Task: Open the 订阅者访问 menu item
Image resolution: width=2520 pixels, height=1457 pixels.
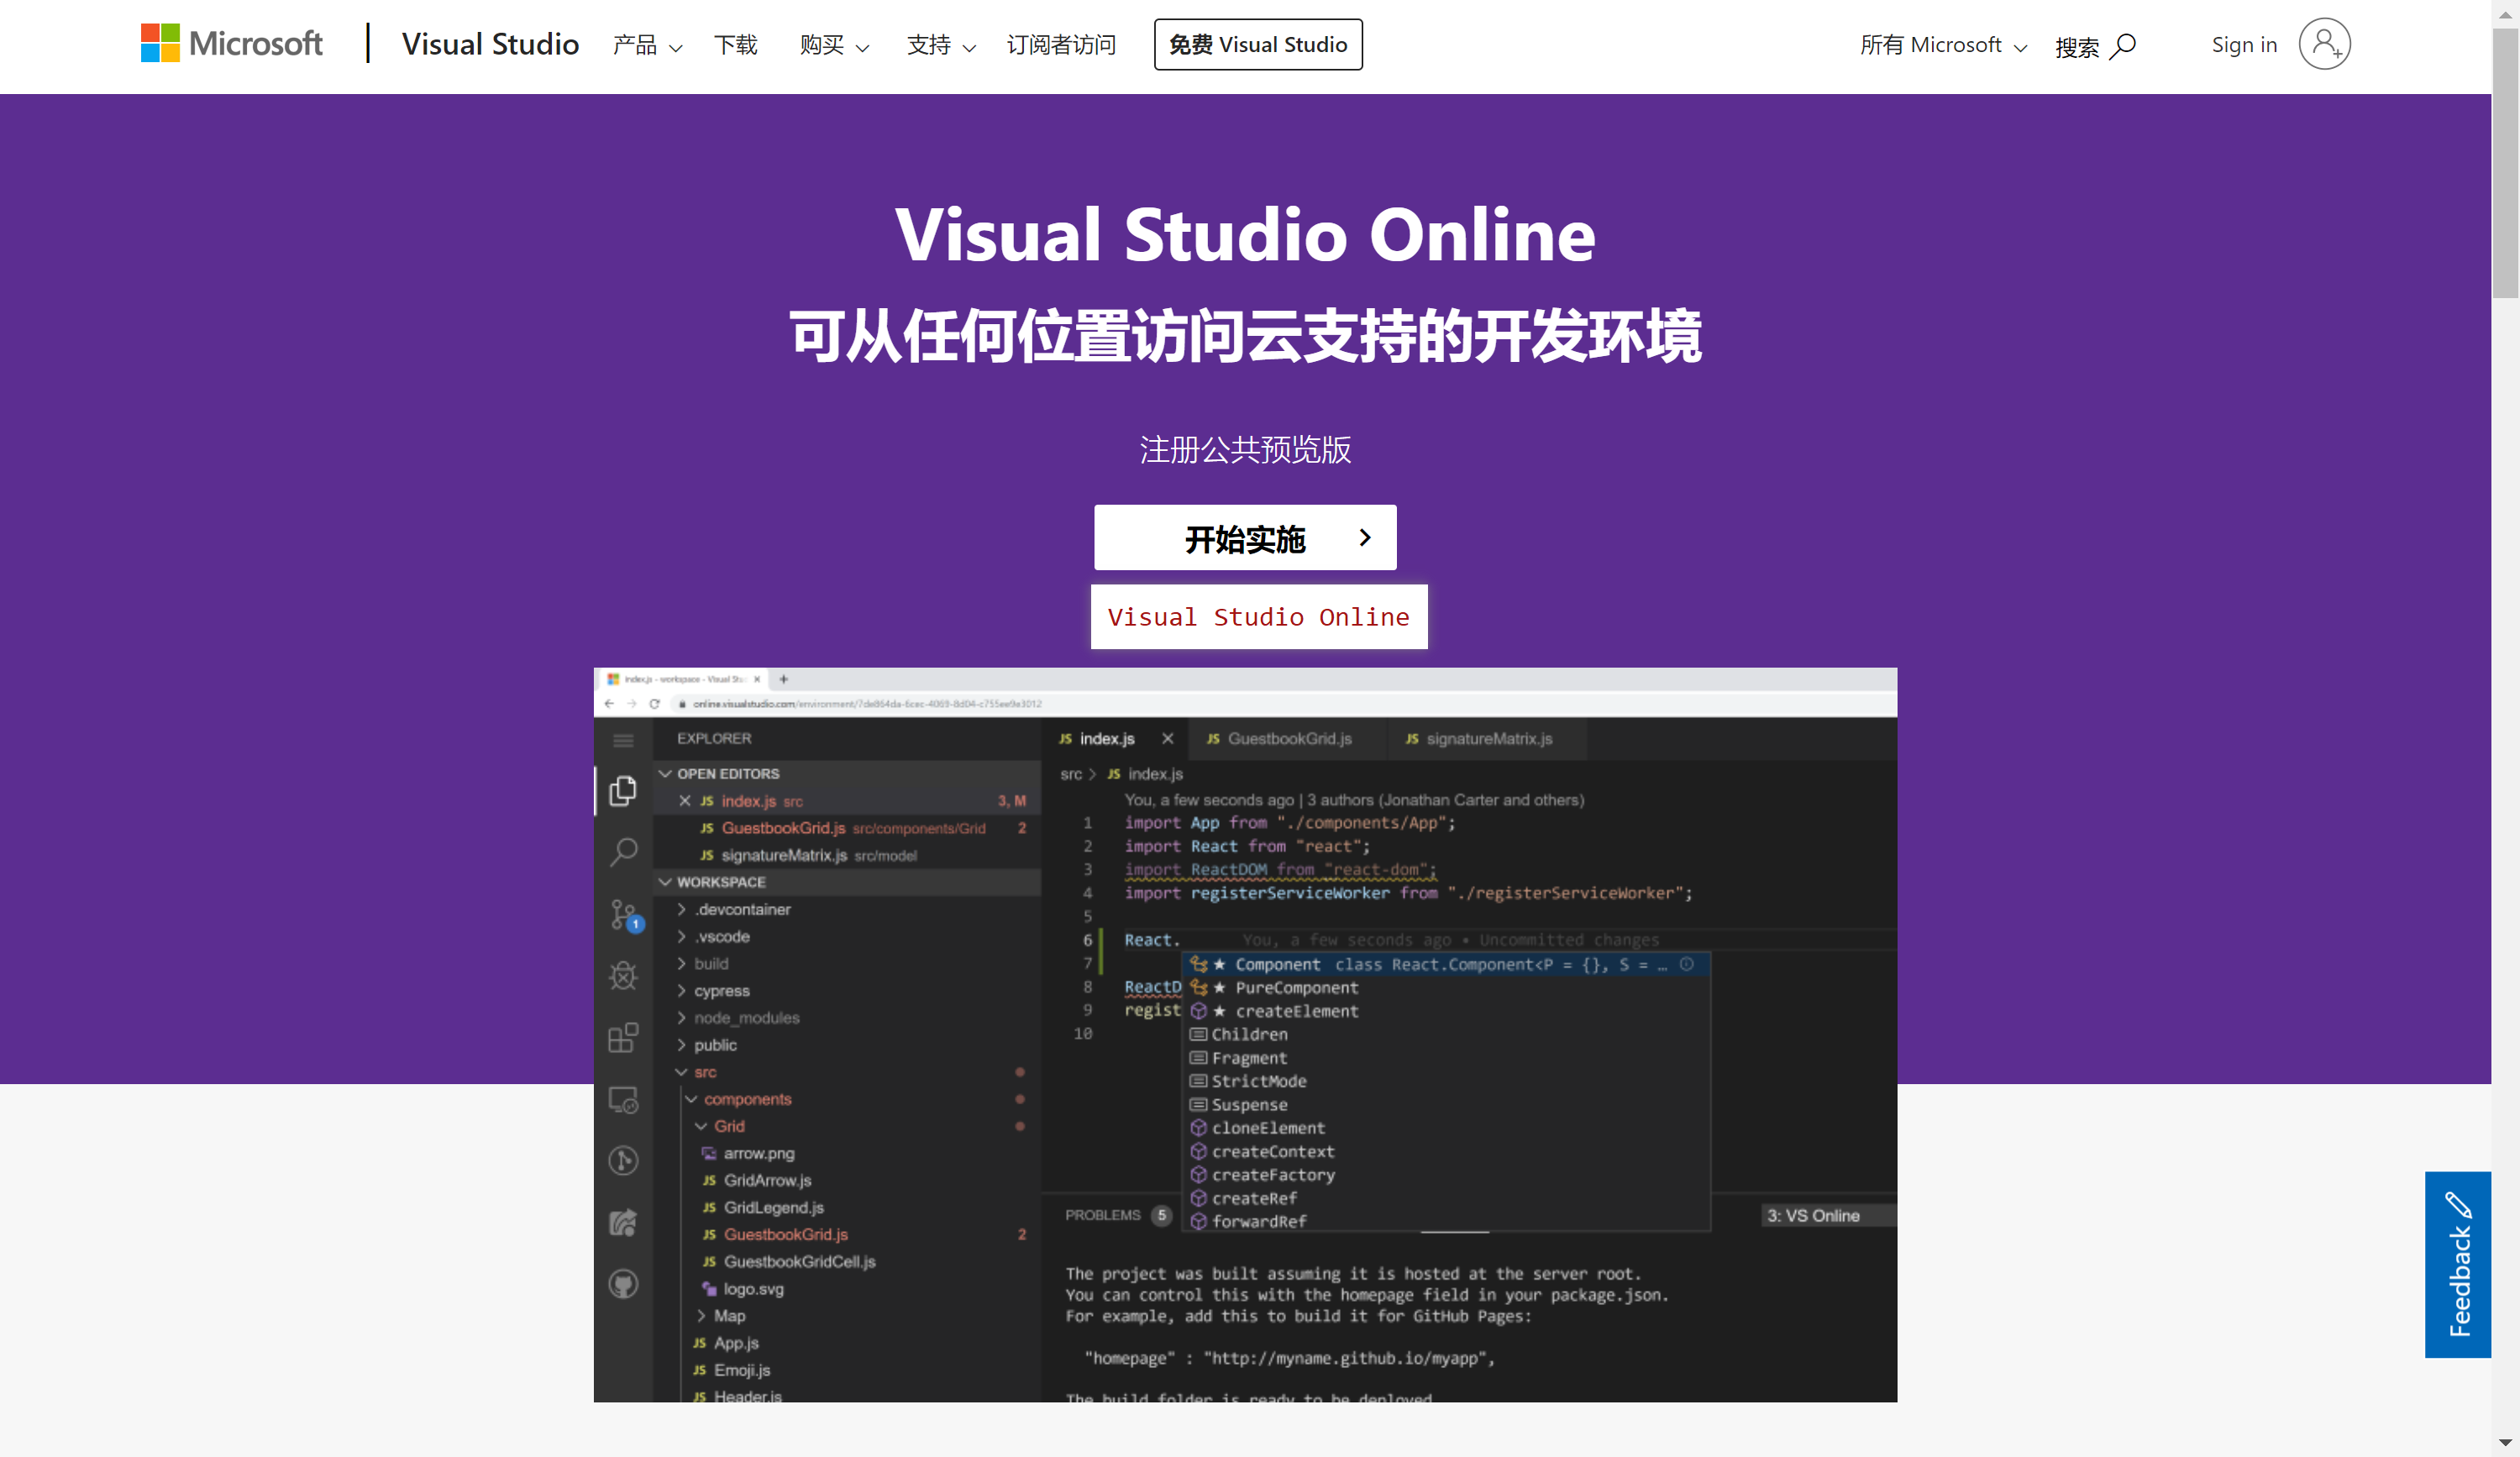Action: 1060,45
